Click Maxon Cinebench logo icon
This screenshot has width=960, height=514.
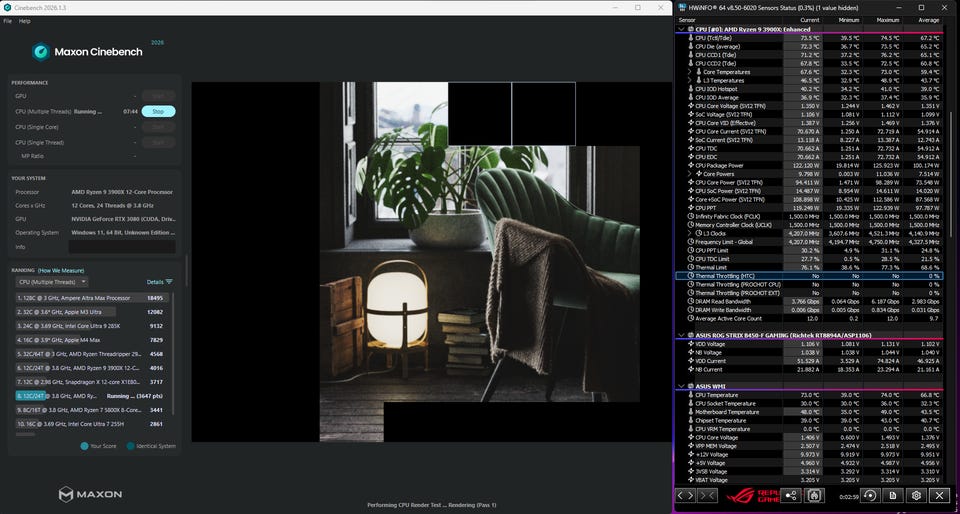pos(41,51)
